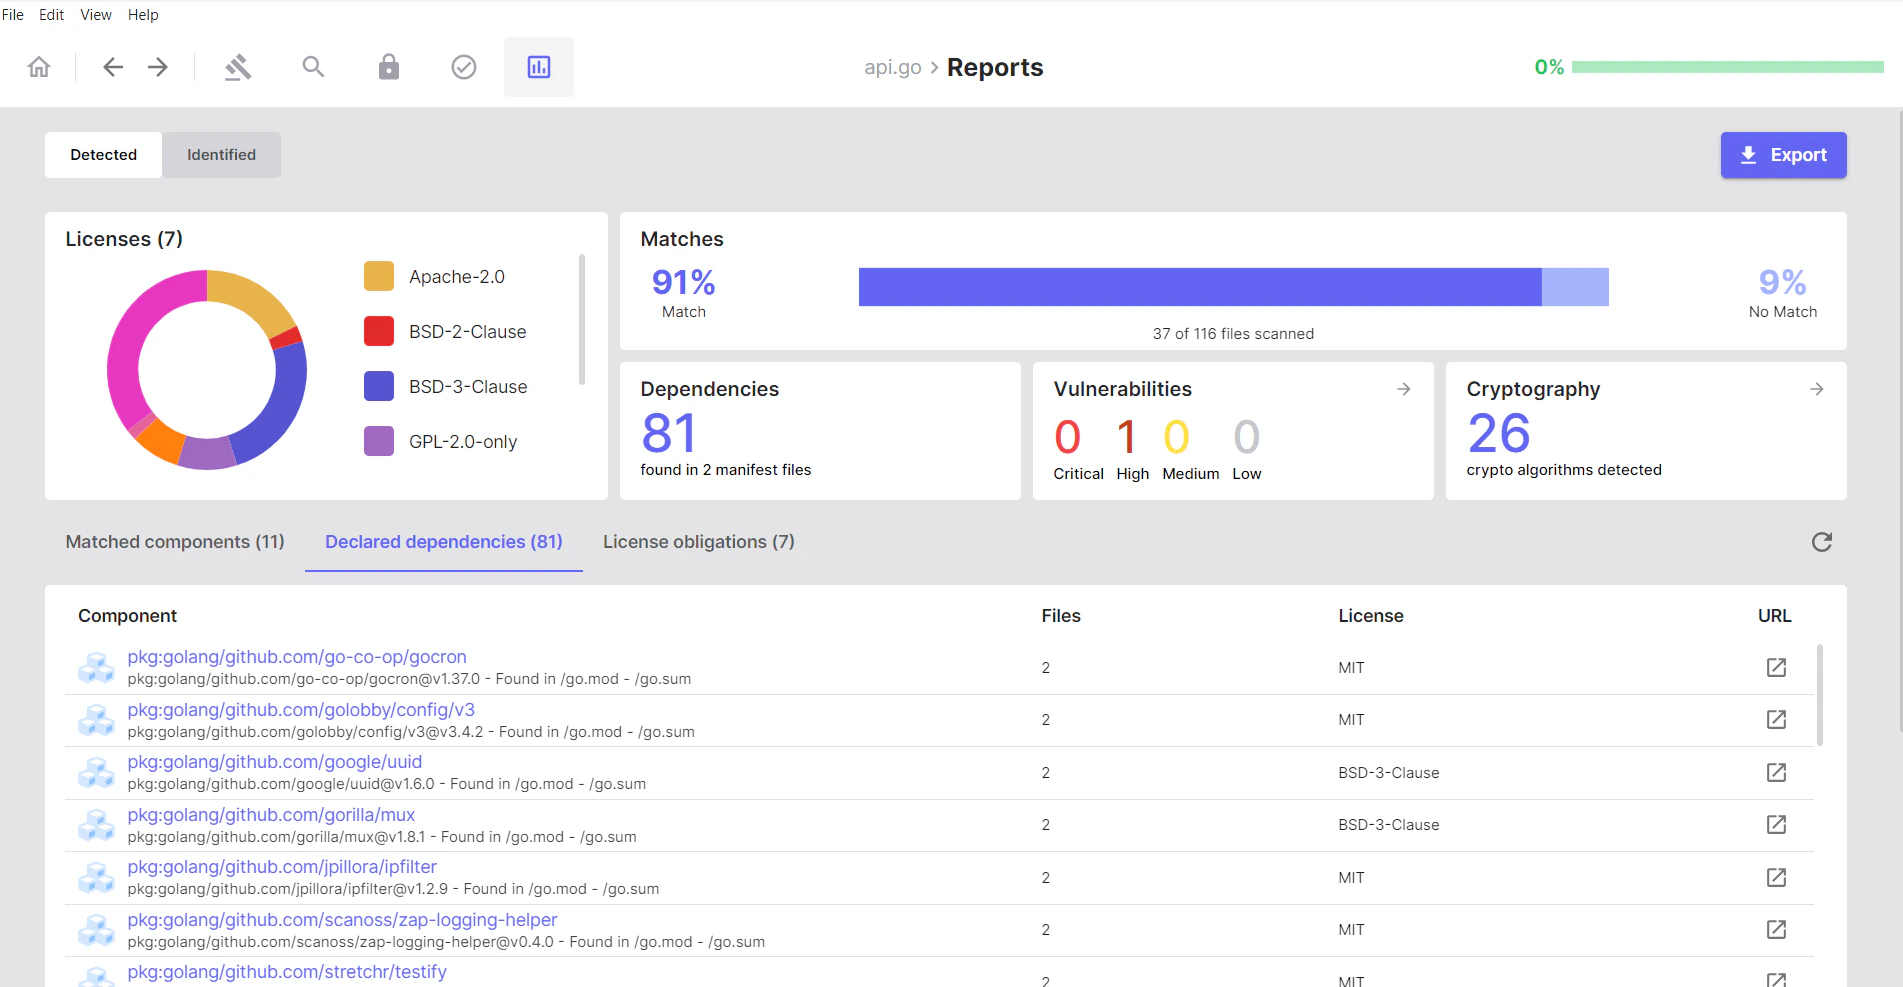
Task: Expand Vulnerabilities details arrow
Action: pyautogui.click(x=1403, y=389)
